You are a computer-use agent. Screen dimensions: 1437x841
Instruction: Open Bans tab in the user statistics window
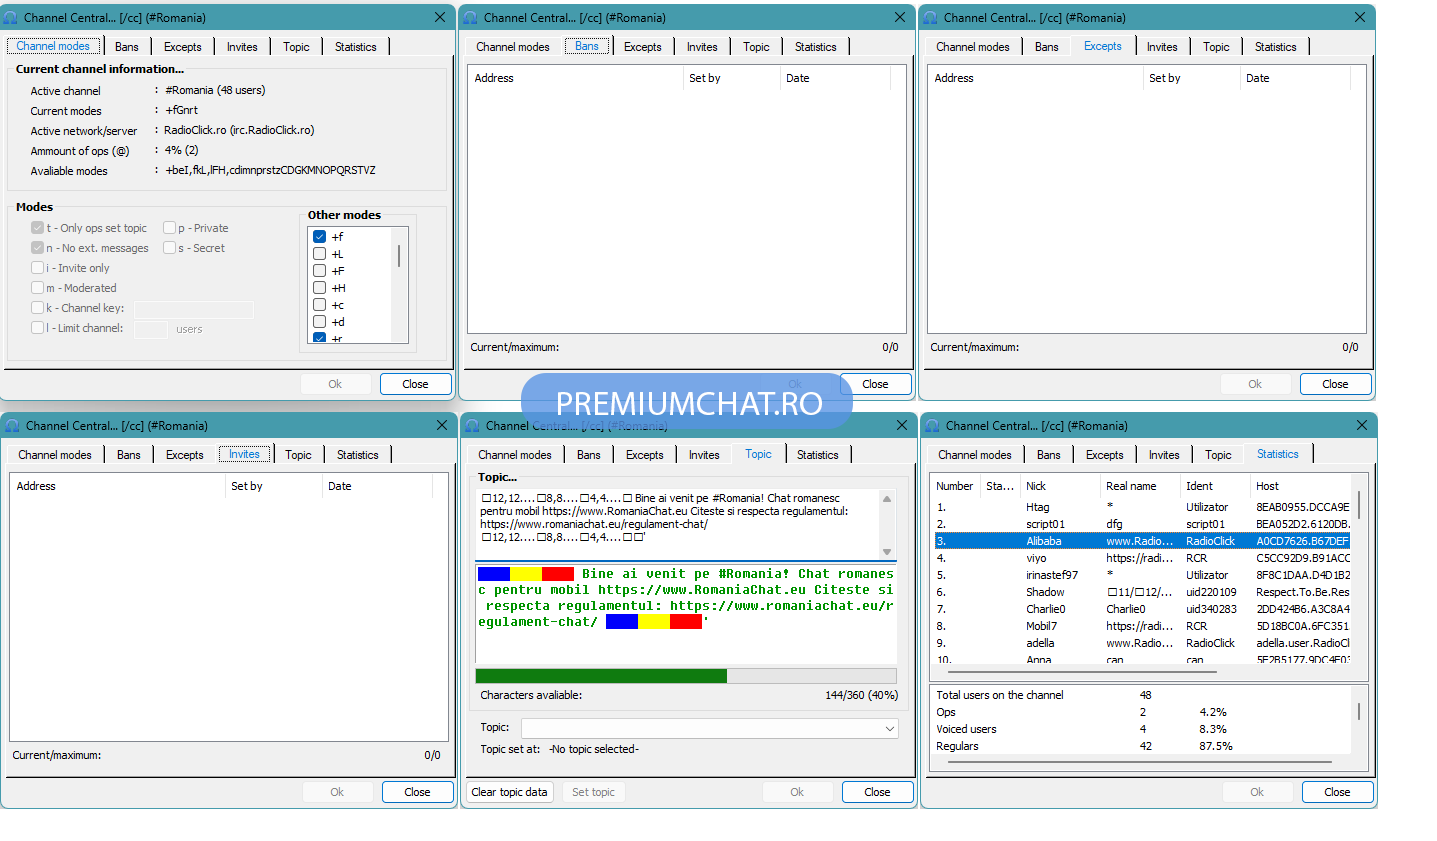(x=1049, y=455)
